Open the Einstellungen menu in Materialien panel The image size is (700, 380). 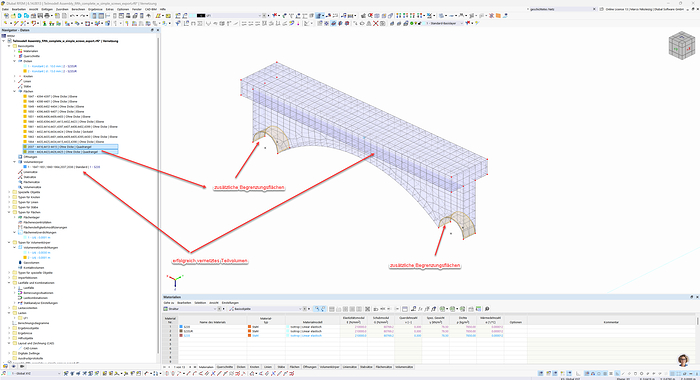coord(230,303)
